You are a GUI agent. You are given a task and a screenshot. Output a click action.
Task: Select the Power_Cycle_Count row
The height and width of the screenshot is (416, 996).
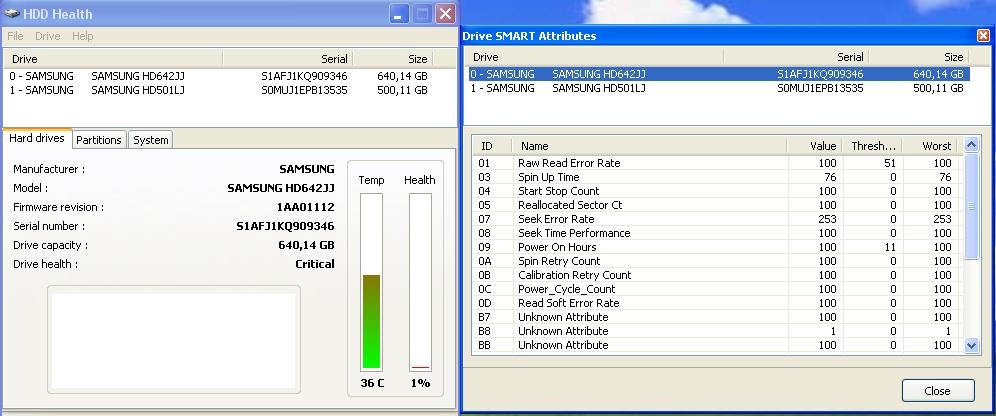point(718,289)
